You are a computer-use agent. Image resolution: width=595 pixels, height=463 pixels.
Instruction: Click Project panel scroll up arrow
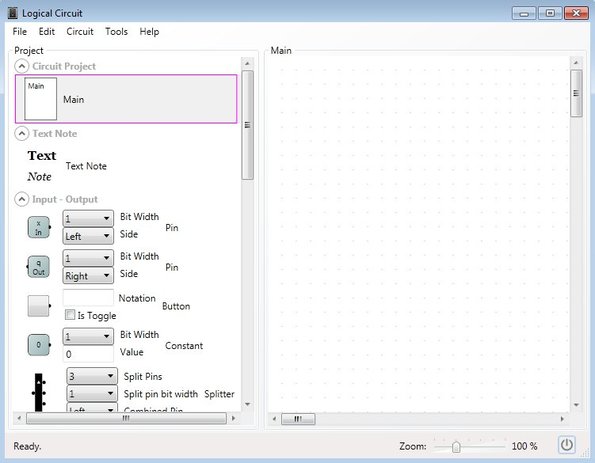[248, 63]
